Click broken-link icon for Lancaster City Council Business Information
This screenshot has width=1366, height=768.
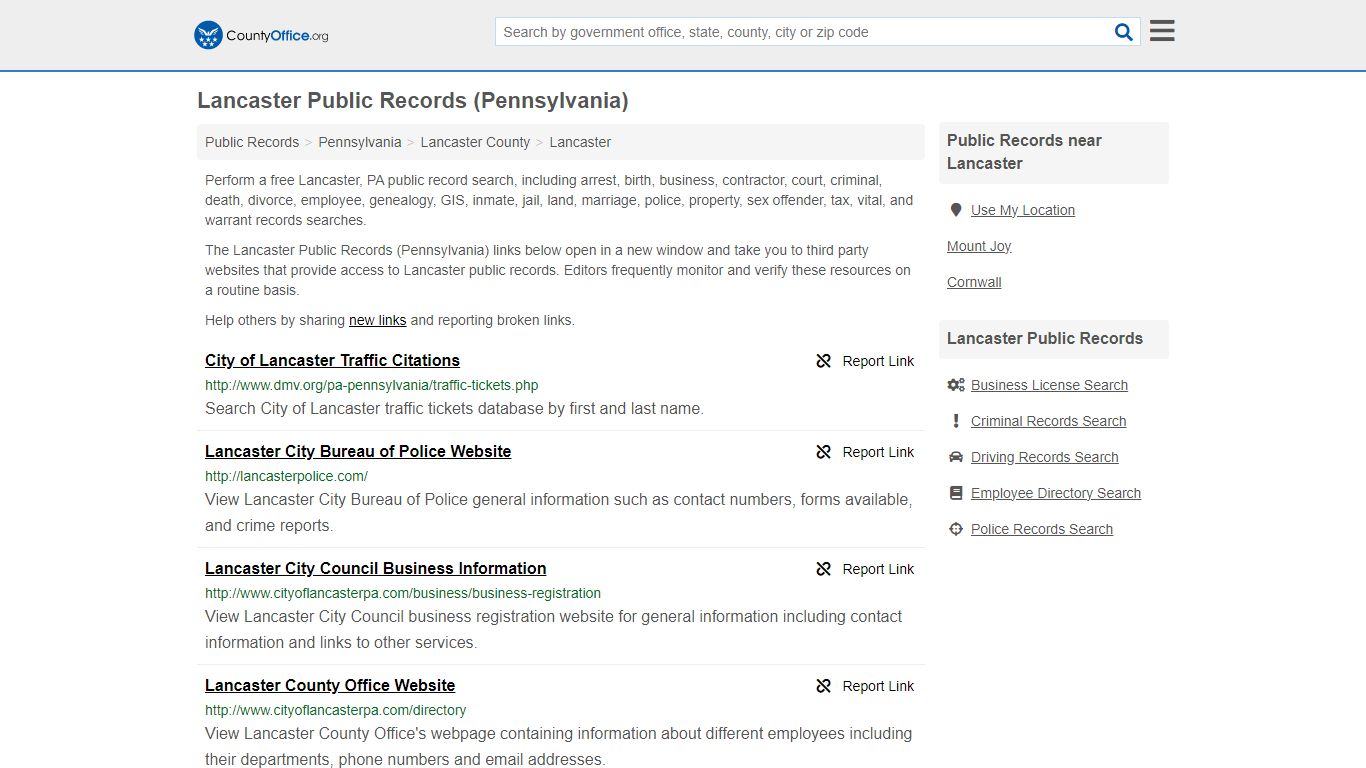click(824, 569)
